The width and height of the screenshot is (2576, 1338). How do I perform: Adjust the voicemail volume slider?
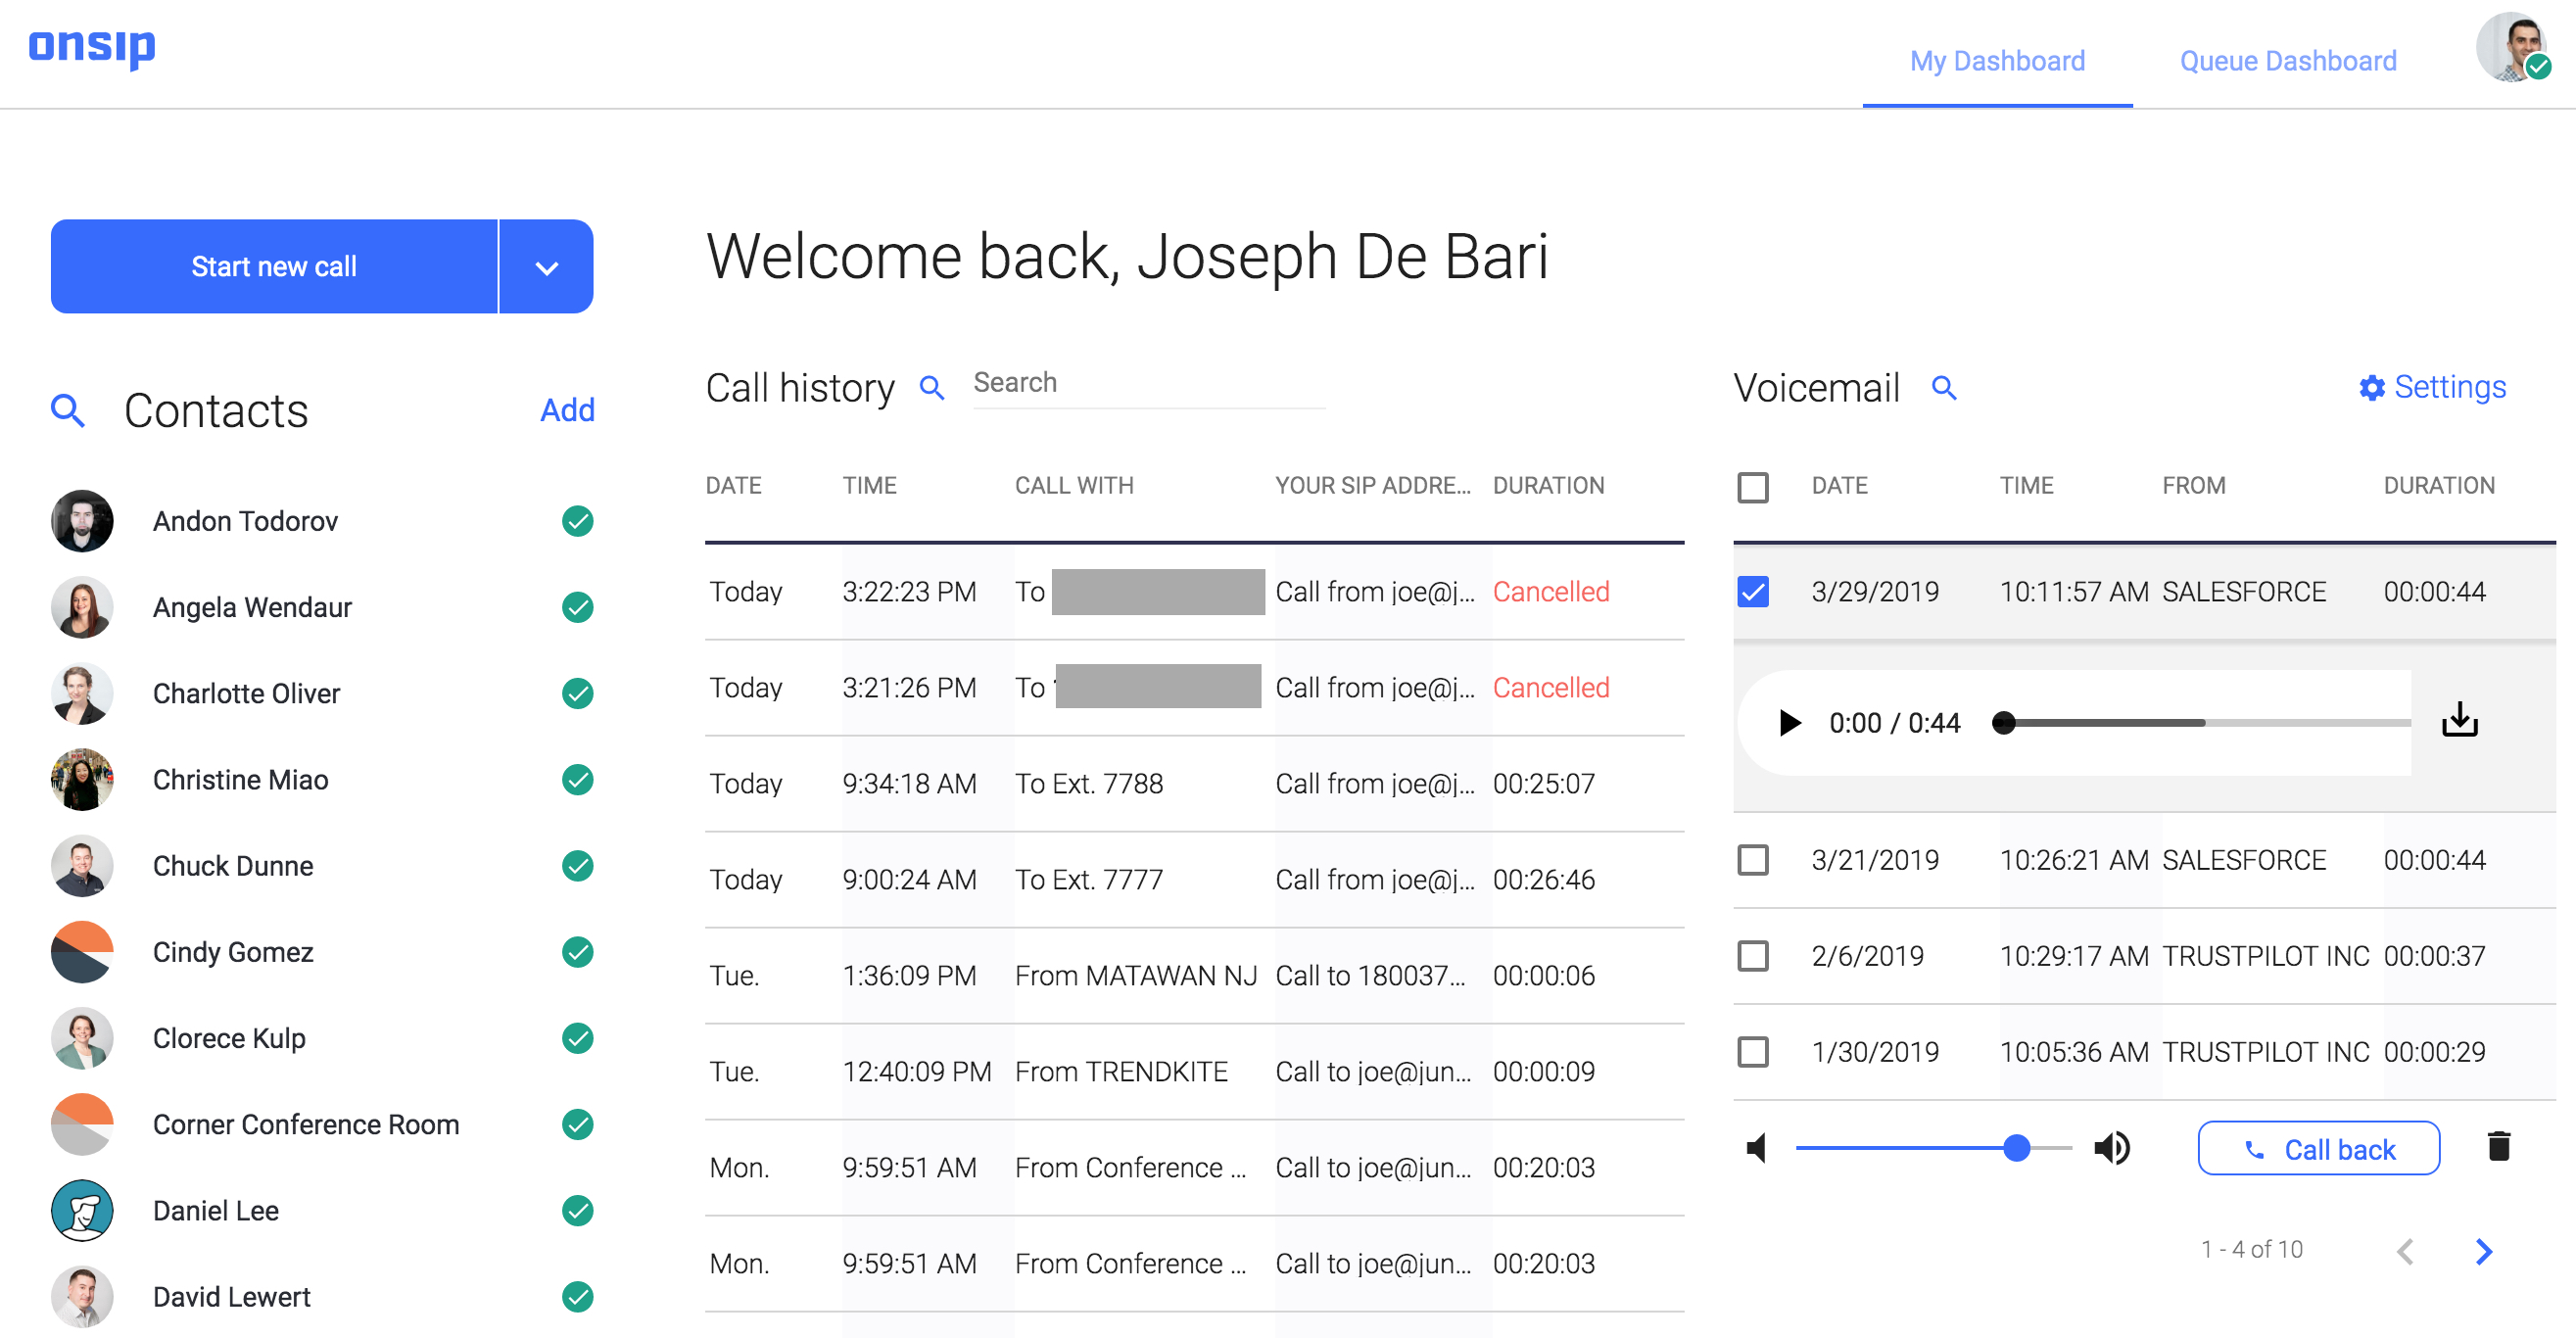point(2017,1148)
